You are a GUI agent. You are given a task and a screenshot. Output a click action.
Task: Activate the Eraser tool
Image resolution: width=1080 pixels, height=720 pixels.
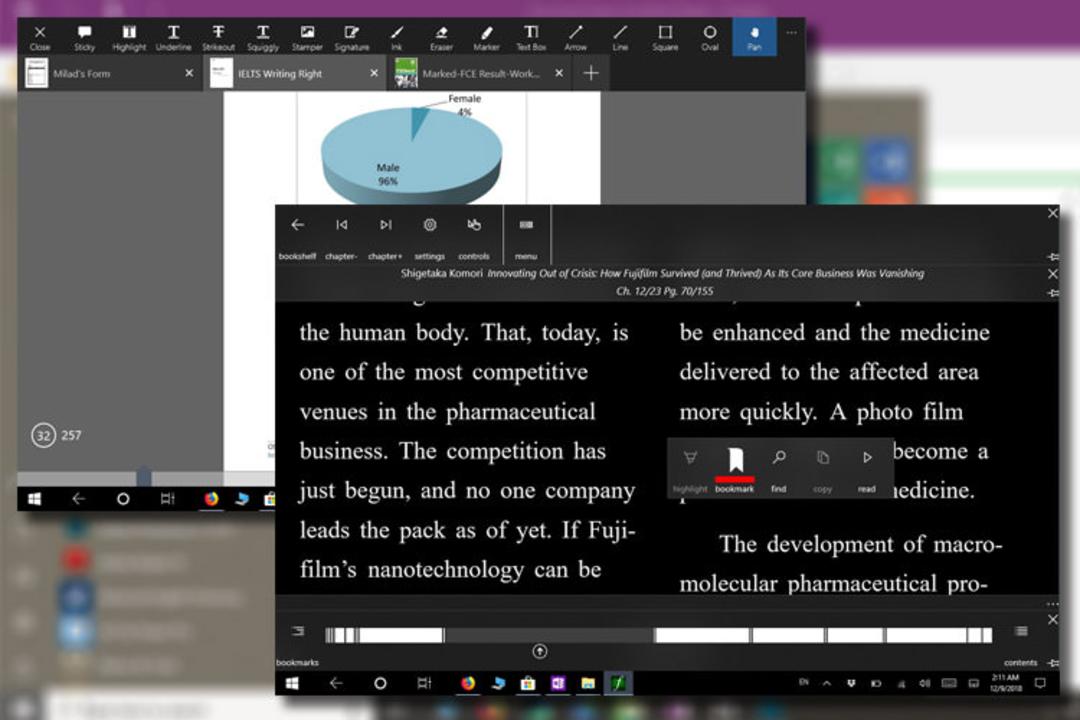pyautogui.click(x=442, y=38)
